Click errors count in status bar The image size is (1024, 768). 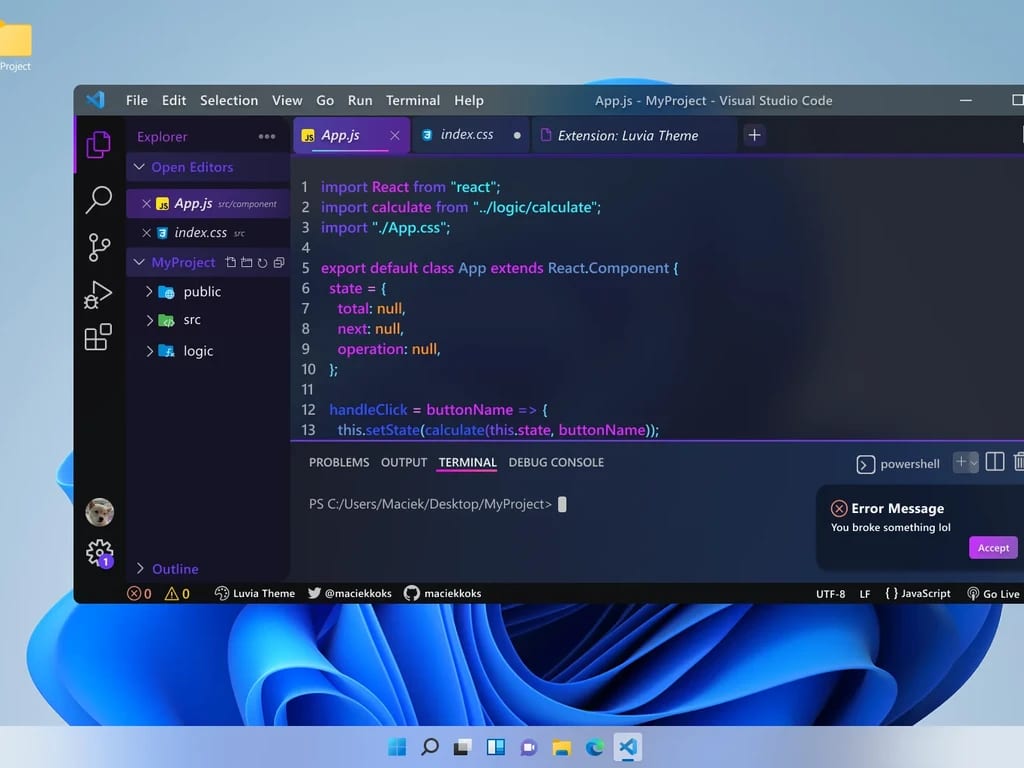139,594
